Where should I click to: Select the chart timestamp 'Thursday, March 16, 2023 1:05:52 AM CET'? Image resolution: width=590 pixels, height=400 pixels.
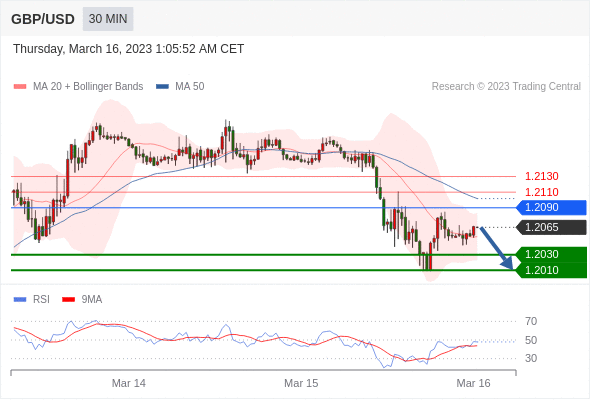tap(128, 49)
